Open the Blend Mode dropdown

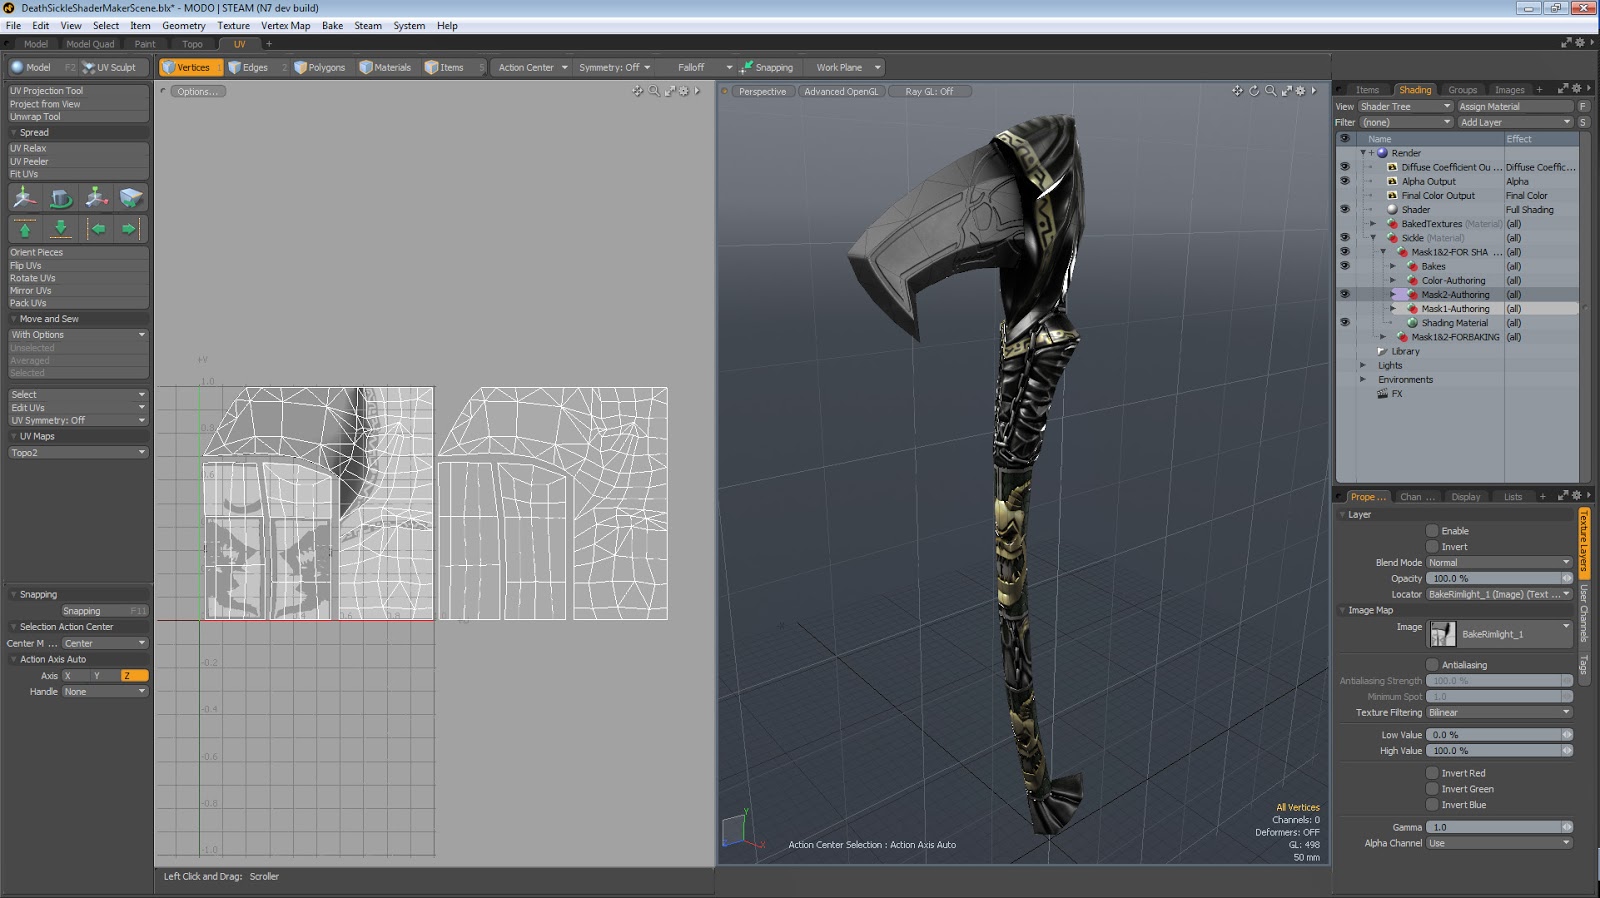pos(1498,563)
